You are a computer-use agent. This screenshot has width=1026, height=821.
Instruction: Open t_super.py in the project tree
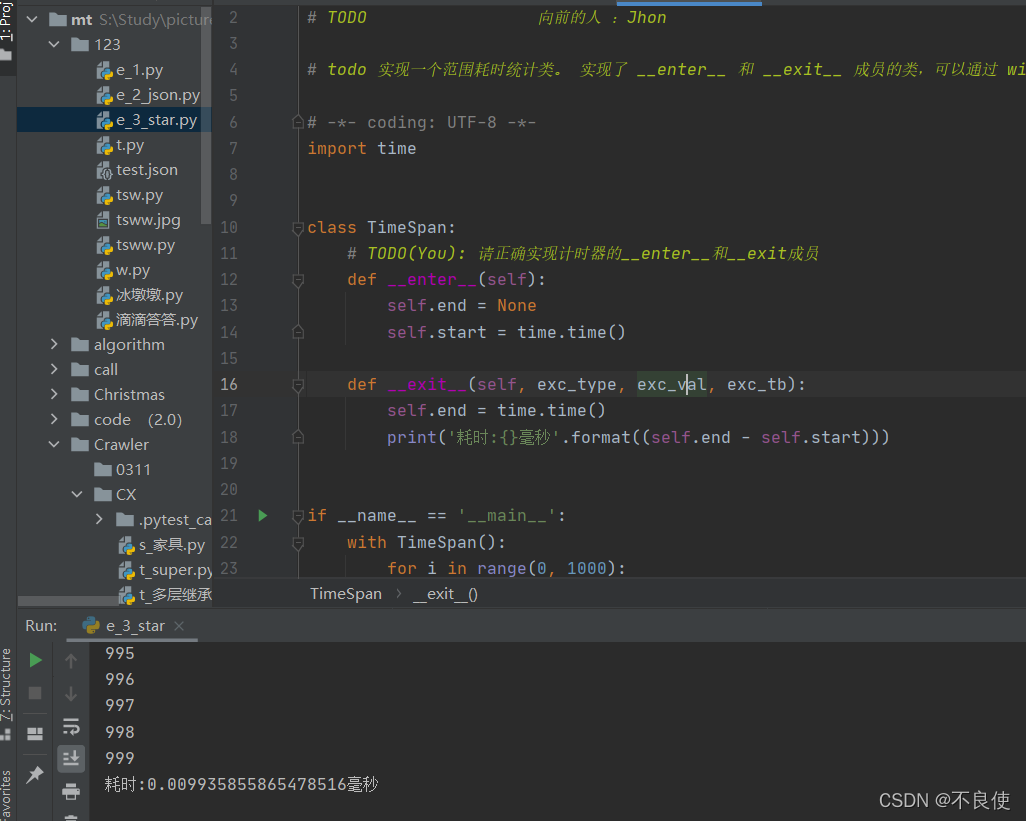point(165,570)
